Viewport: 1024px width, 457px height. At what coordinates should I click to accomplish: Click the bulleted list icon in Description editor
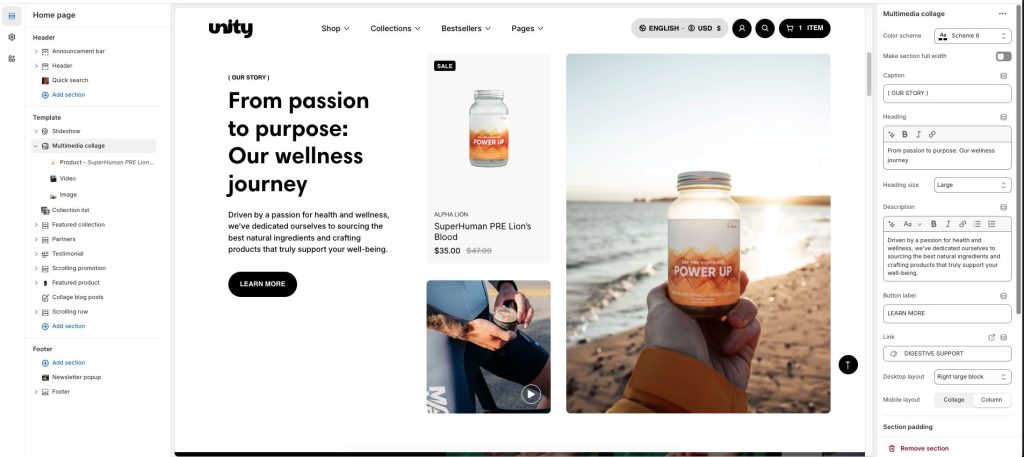(x=977, y=224)
